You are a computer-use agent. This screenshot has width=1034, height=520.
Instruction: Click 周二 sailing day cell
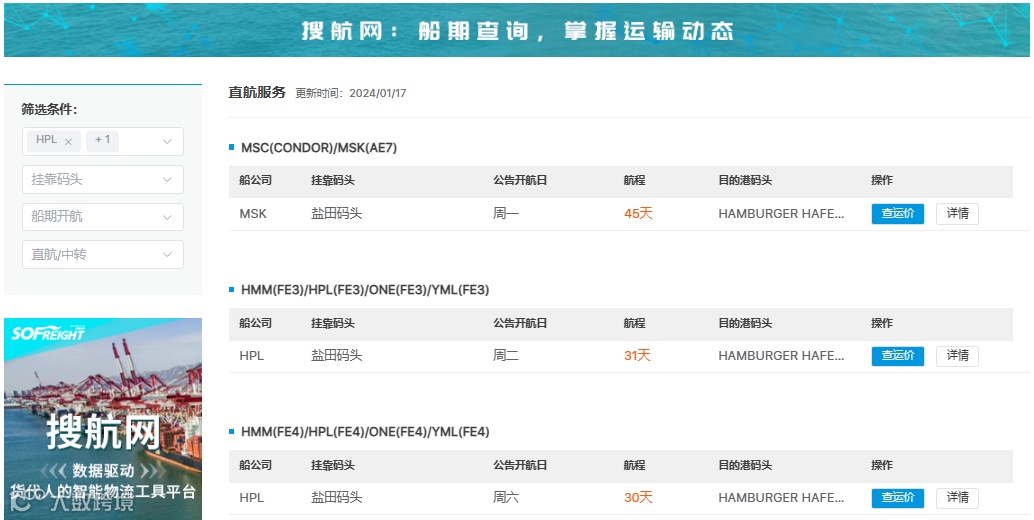pyautogui.click(x=506, y=356)
